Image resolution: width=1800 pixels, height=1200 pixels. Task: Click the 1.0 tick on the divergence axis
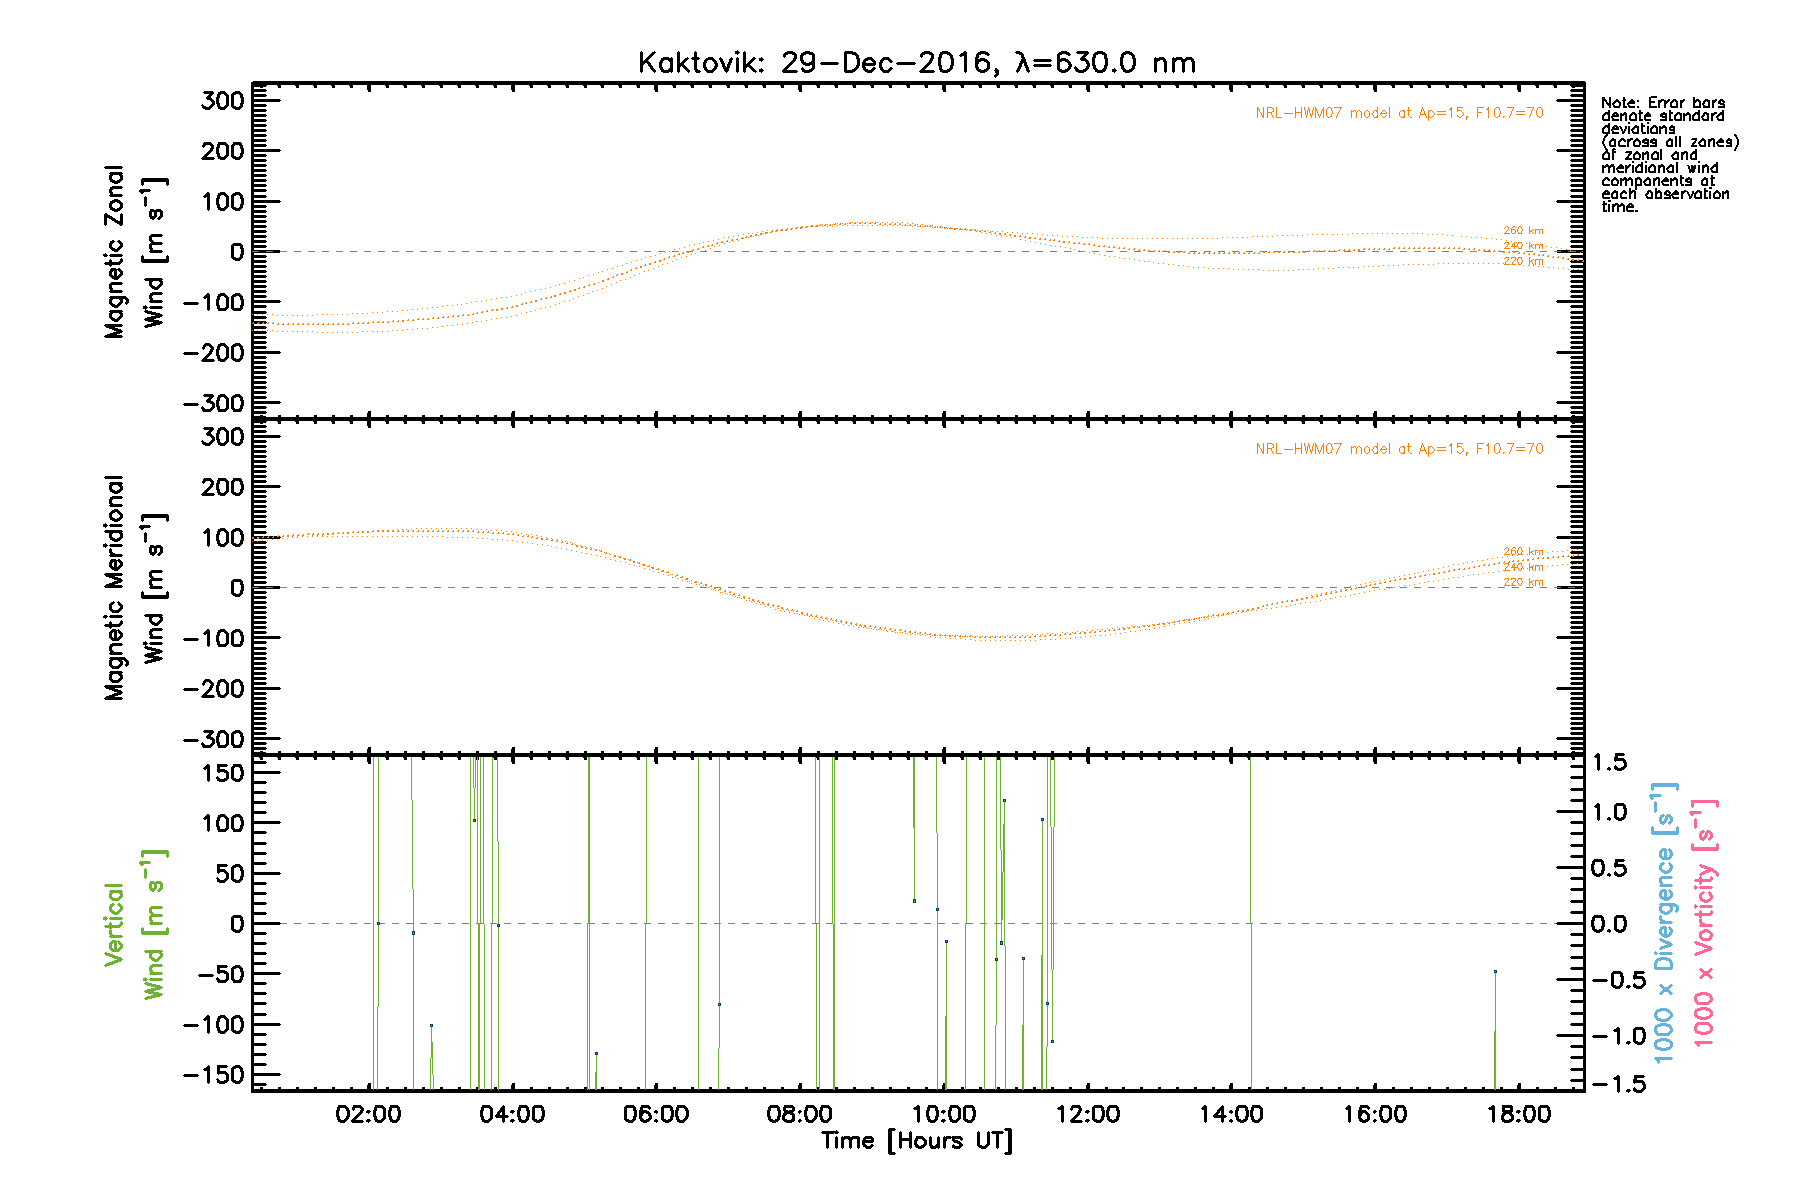point(1609,811)
